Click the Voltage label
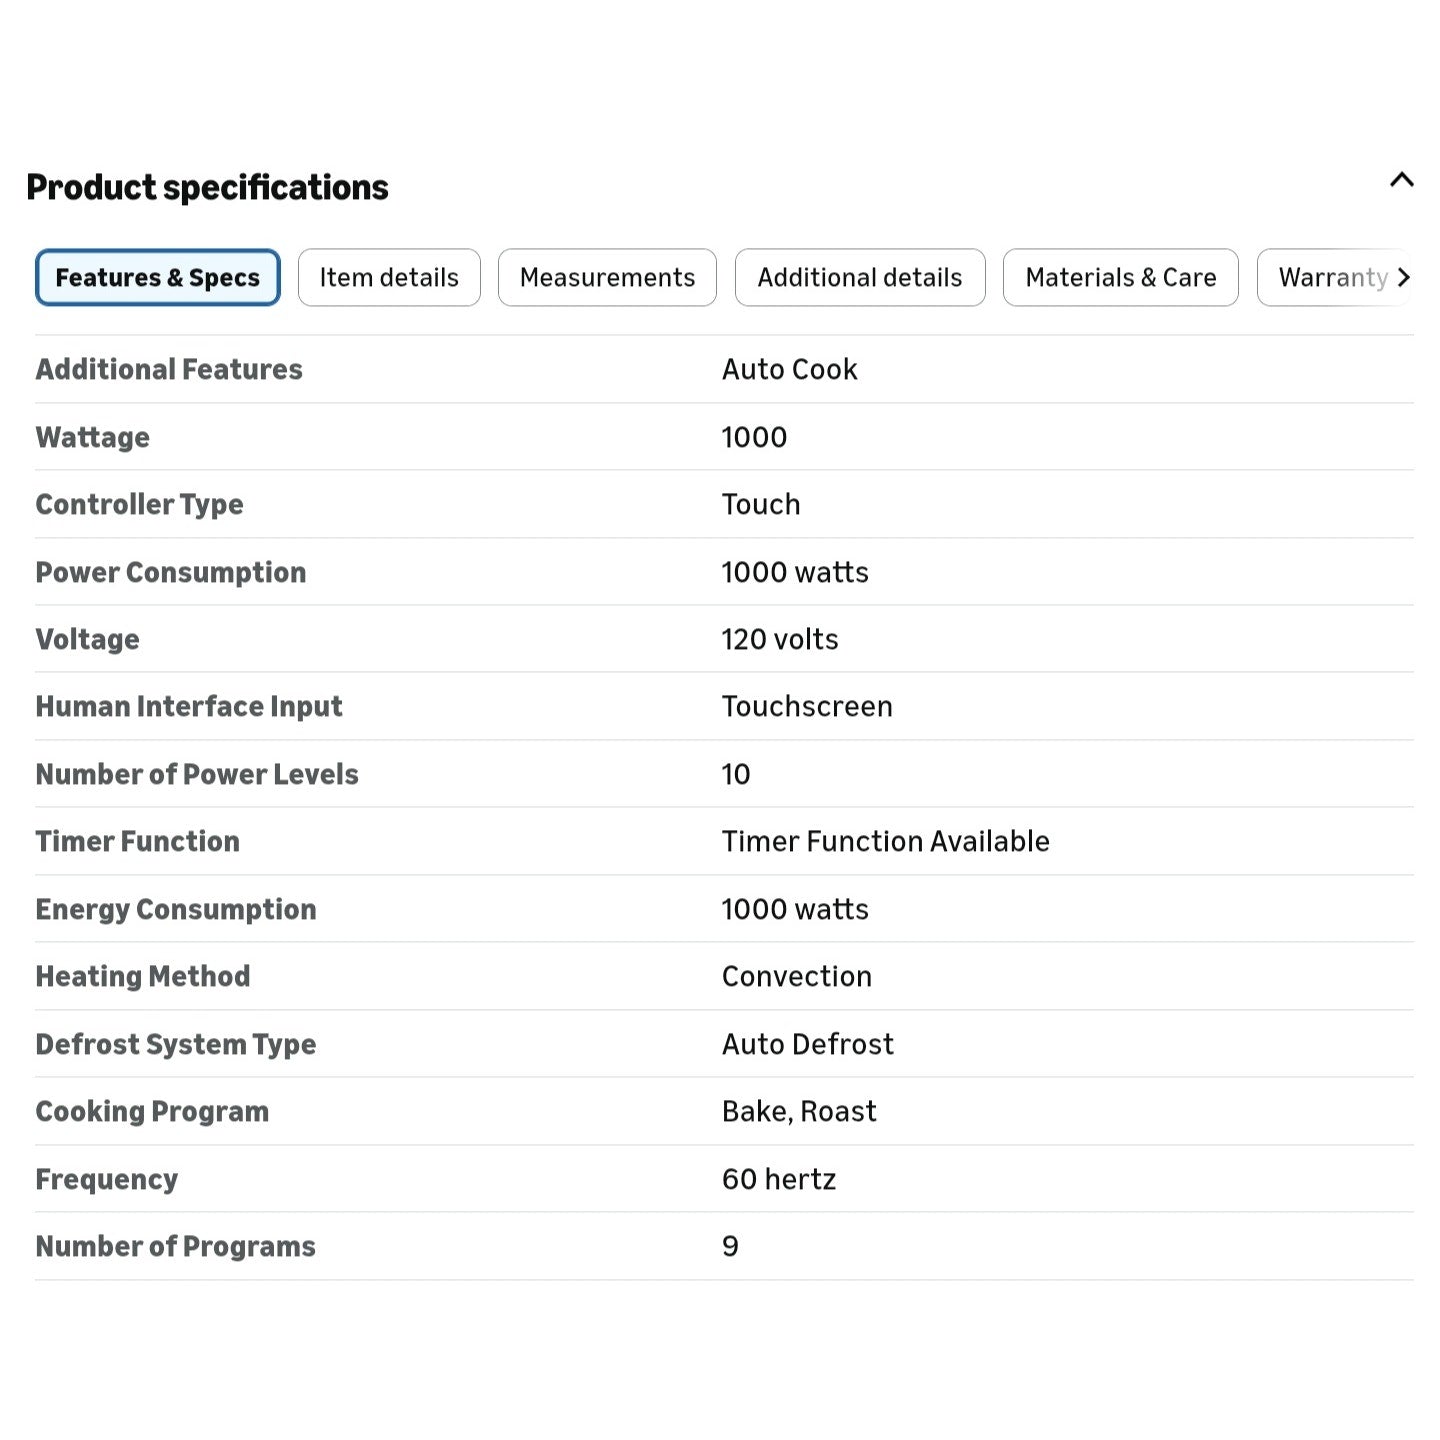This screenshot has height=1440, width=1440. click(x=88, y=639)
